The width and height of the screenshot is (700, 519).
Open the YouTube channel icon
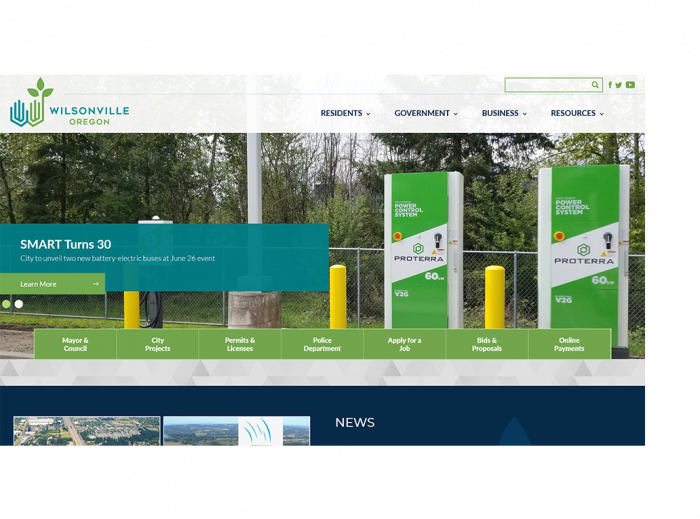tap(630, 85)
